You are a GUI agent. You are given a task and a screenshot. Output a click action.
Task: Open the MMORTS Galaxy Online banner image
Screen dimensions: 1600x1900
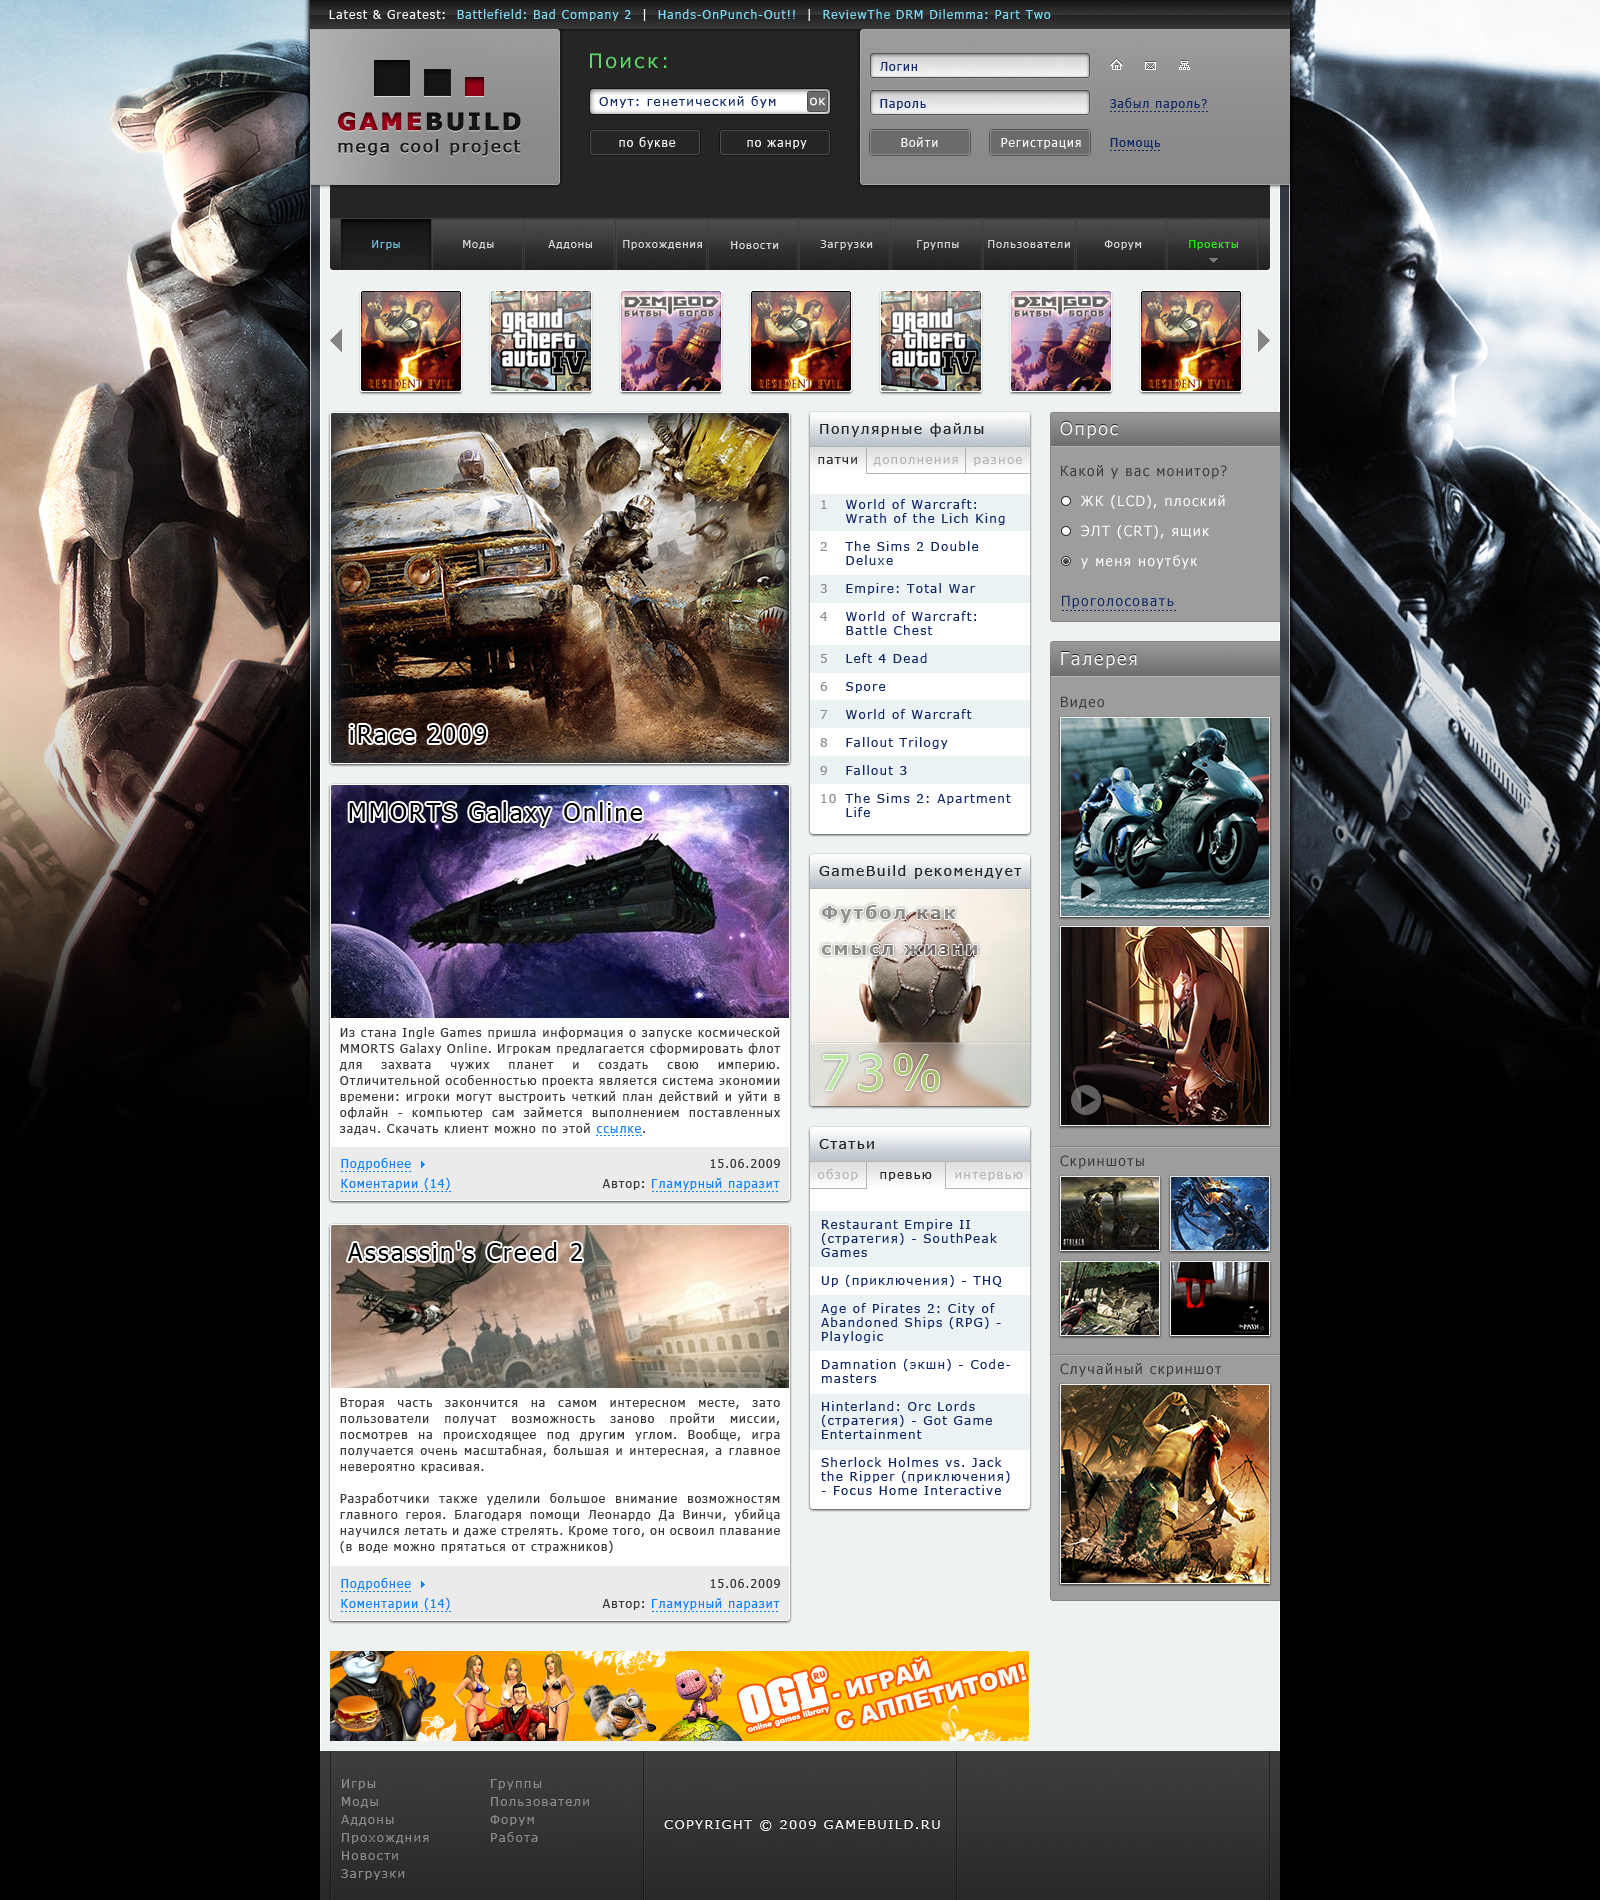(560, 902)
